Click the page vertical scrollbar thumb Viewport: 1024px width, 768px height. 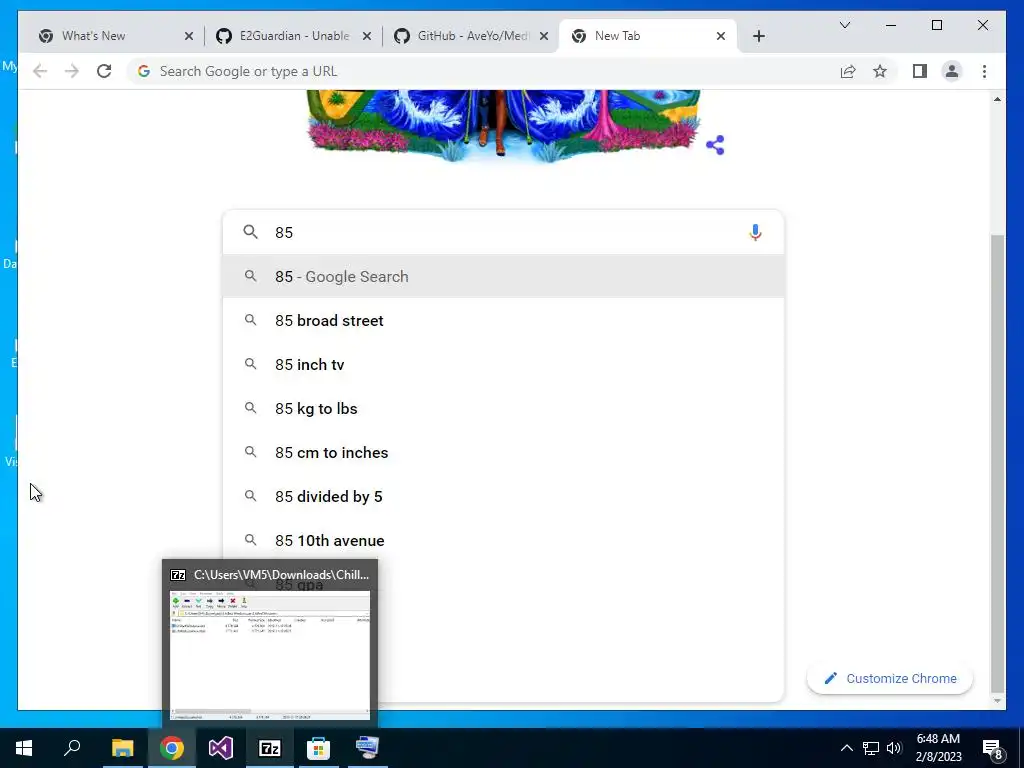(x=997, y=462)
